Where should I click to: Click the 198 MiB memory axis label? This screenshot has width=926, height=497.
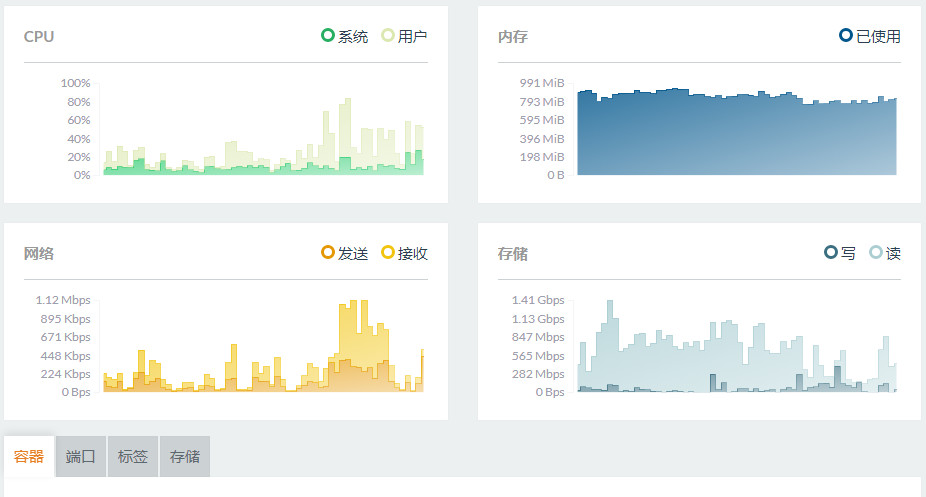click(542, 157)
